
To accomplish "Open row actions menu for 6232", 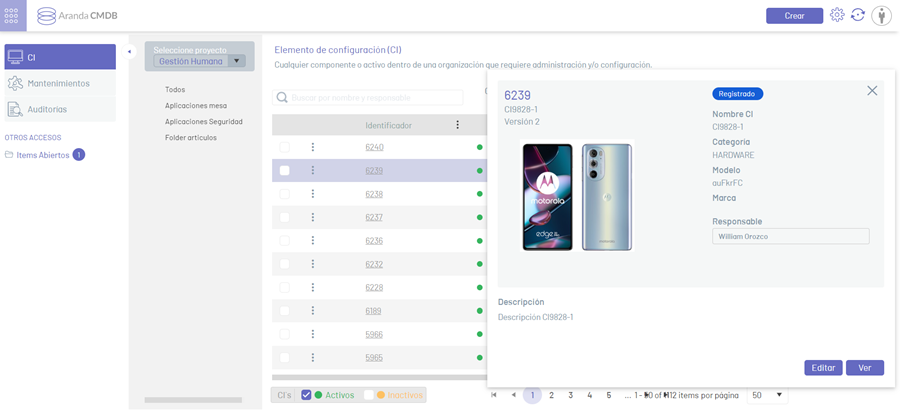I will (x=312, y=264).
